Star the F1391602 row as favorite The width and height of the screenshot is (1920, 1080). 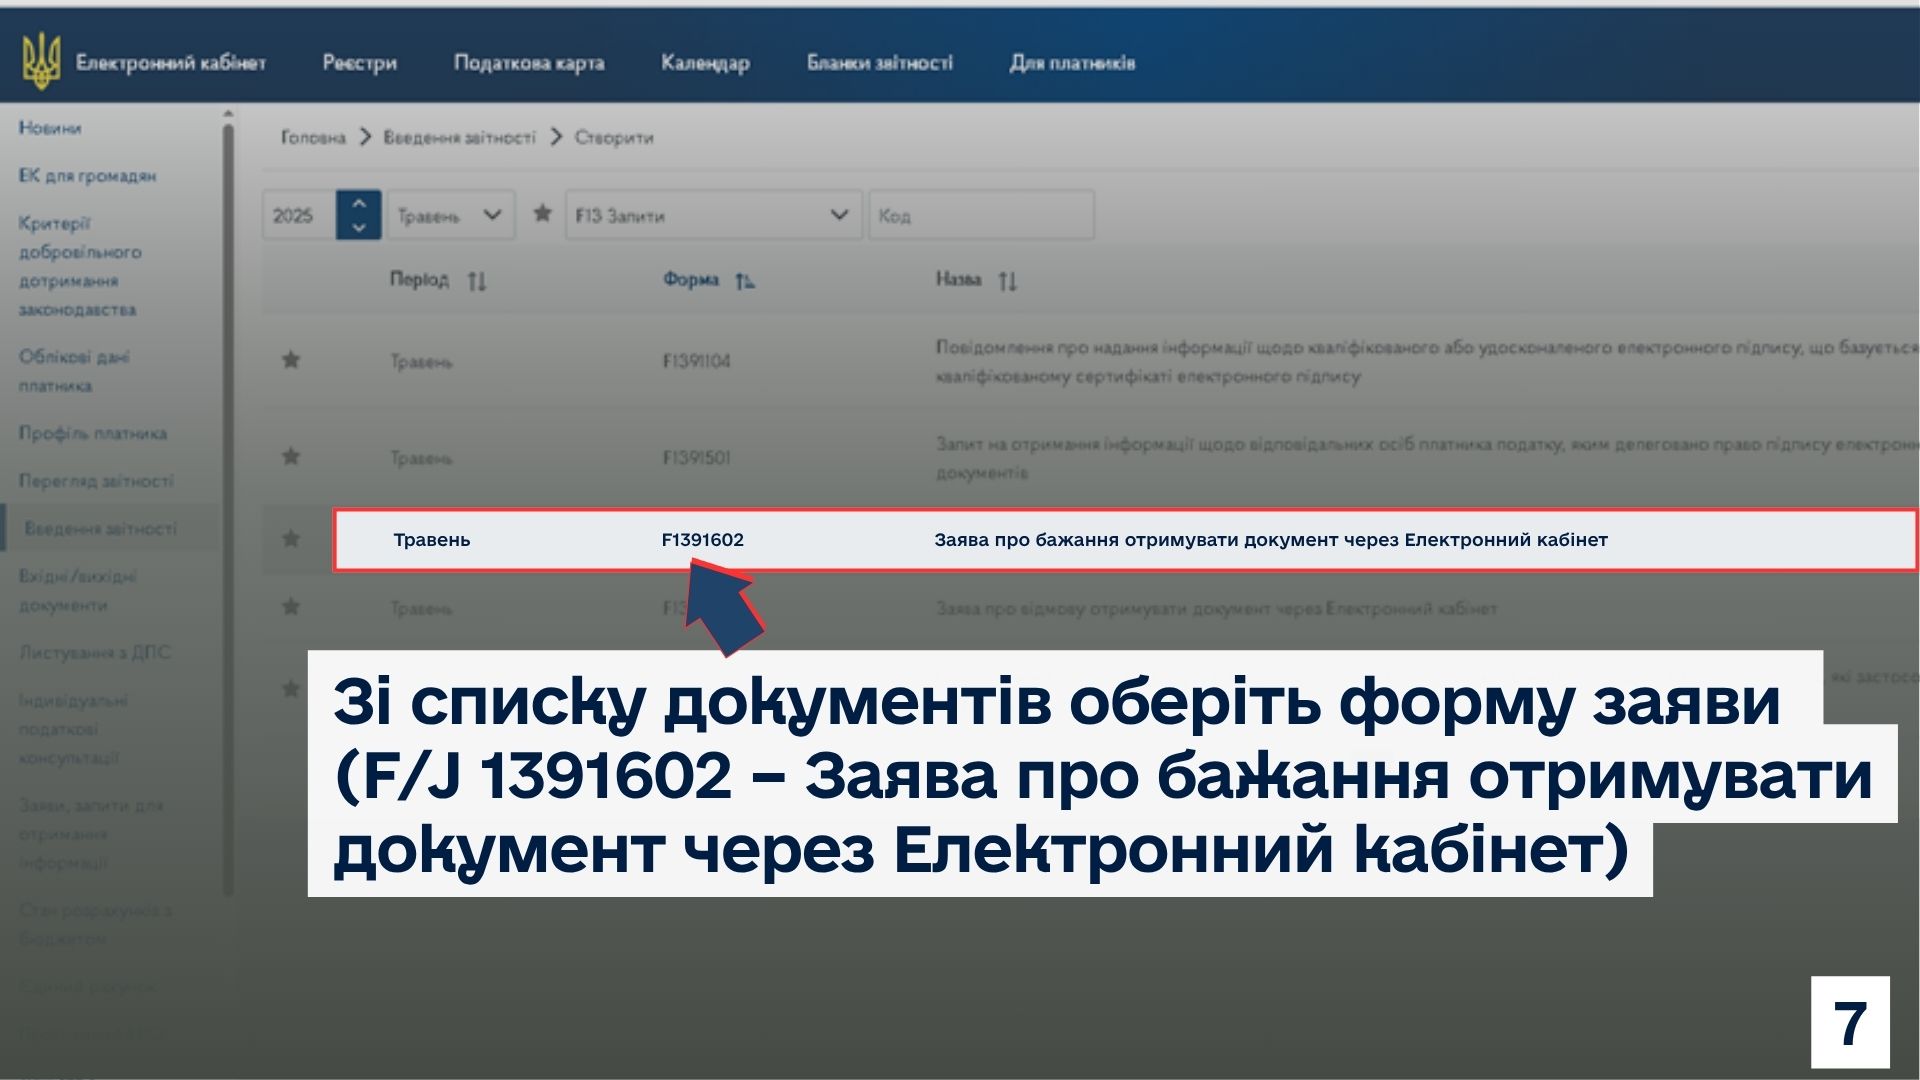(291, 538)
